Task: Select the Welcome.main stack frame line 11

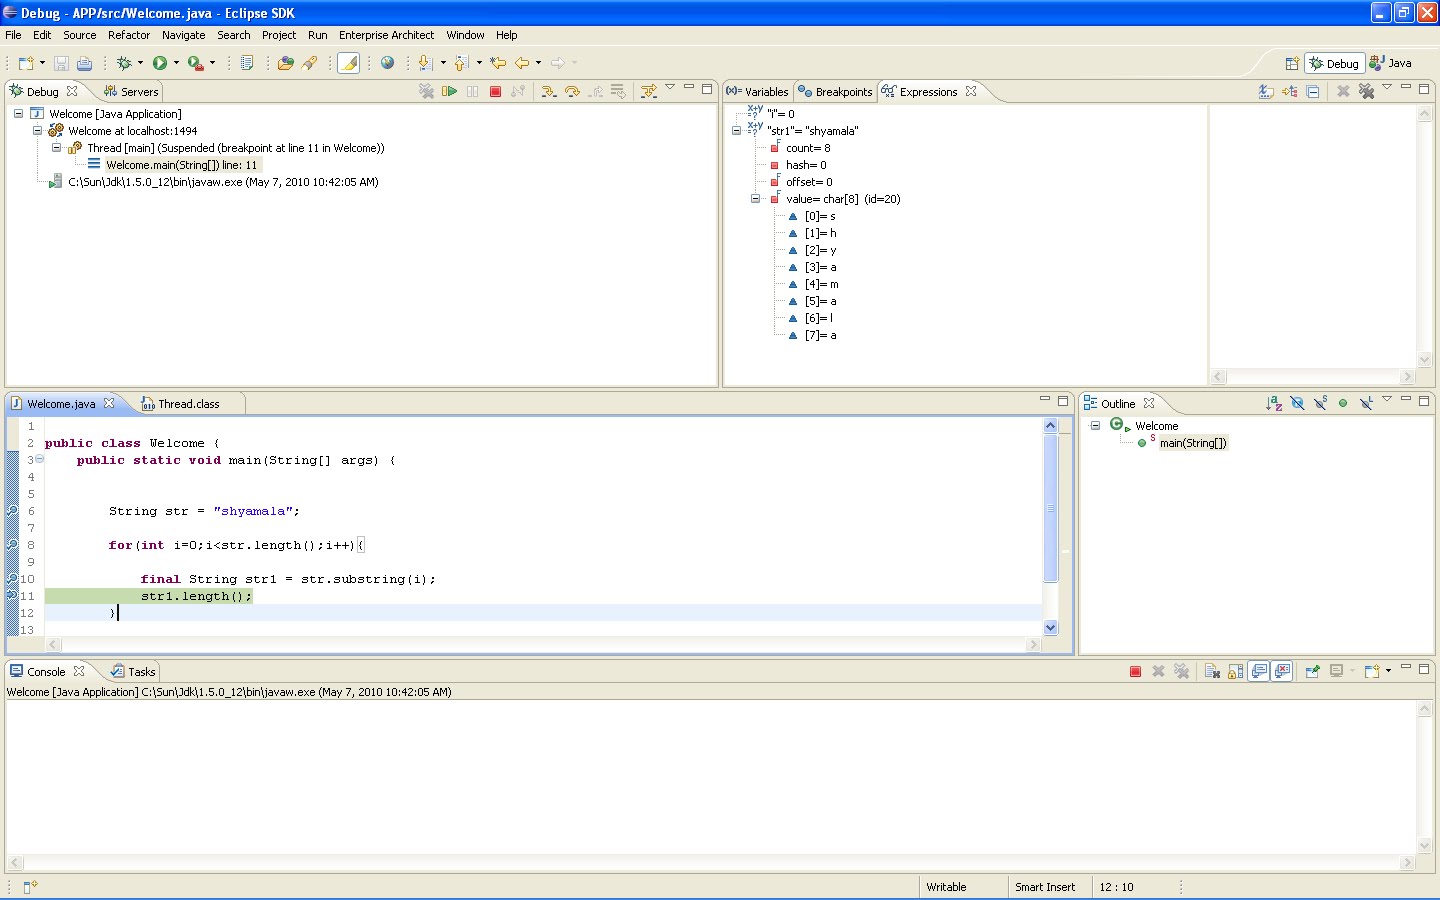Action: point(181,165)
